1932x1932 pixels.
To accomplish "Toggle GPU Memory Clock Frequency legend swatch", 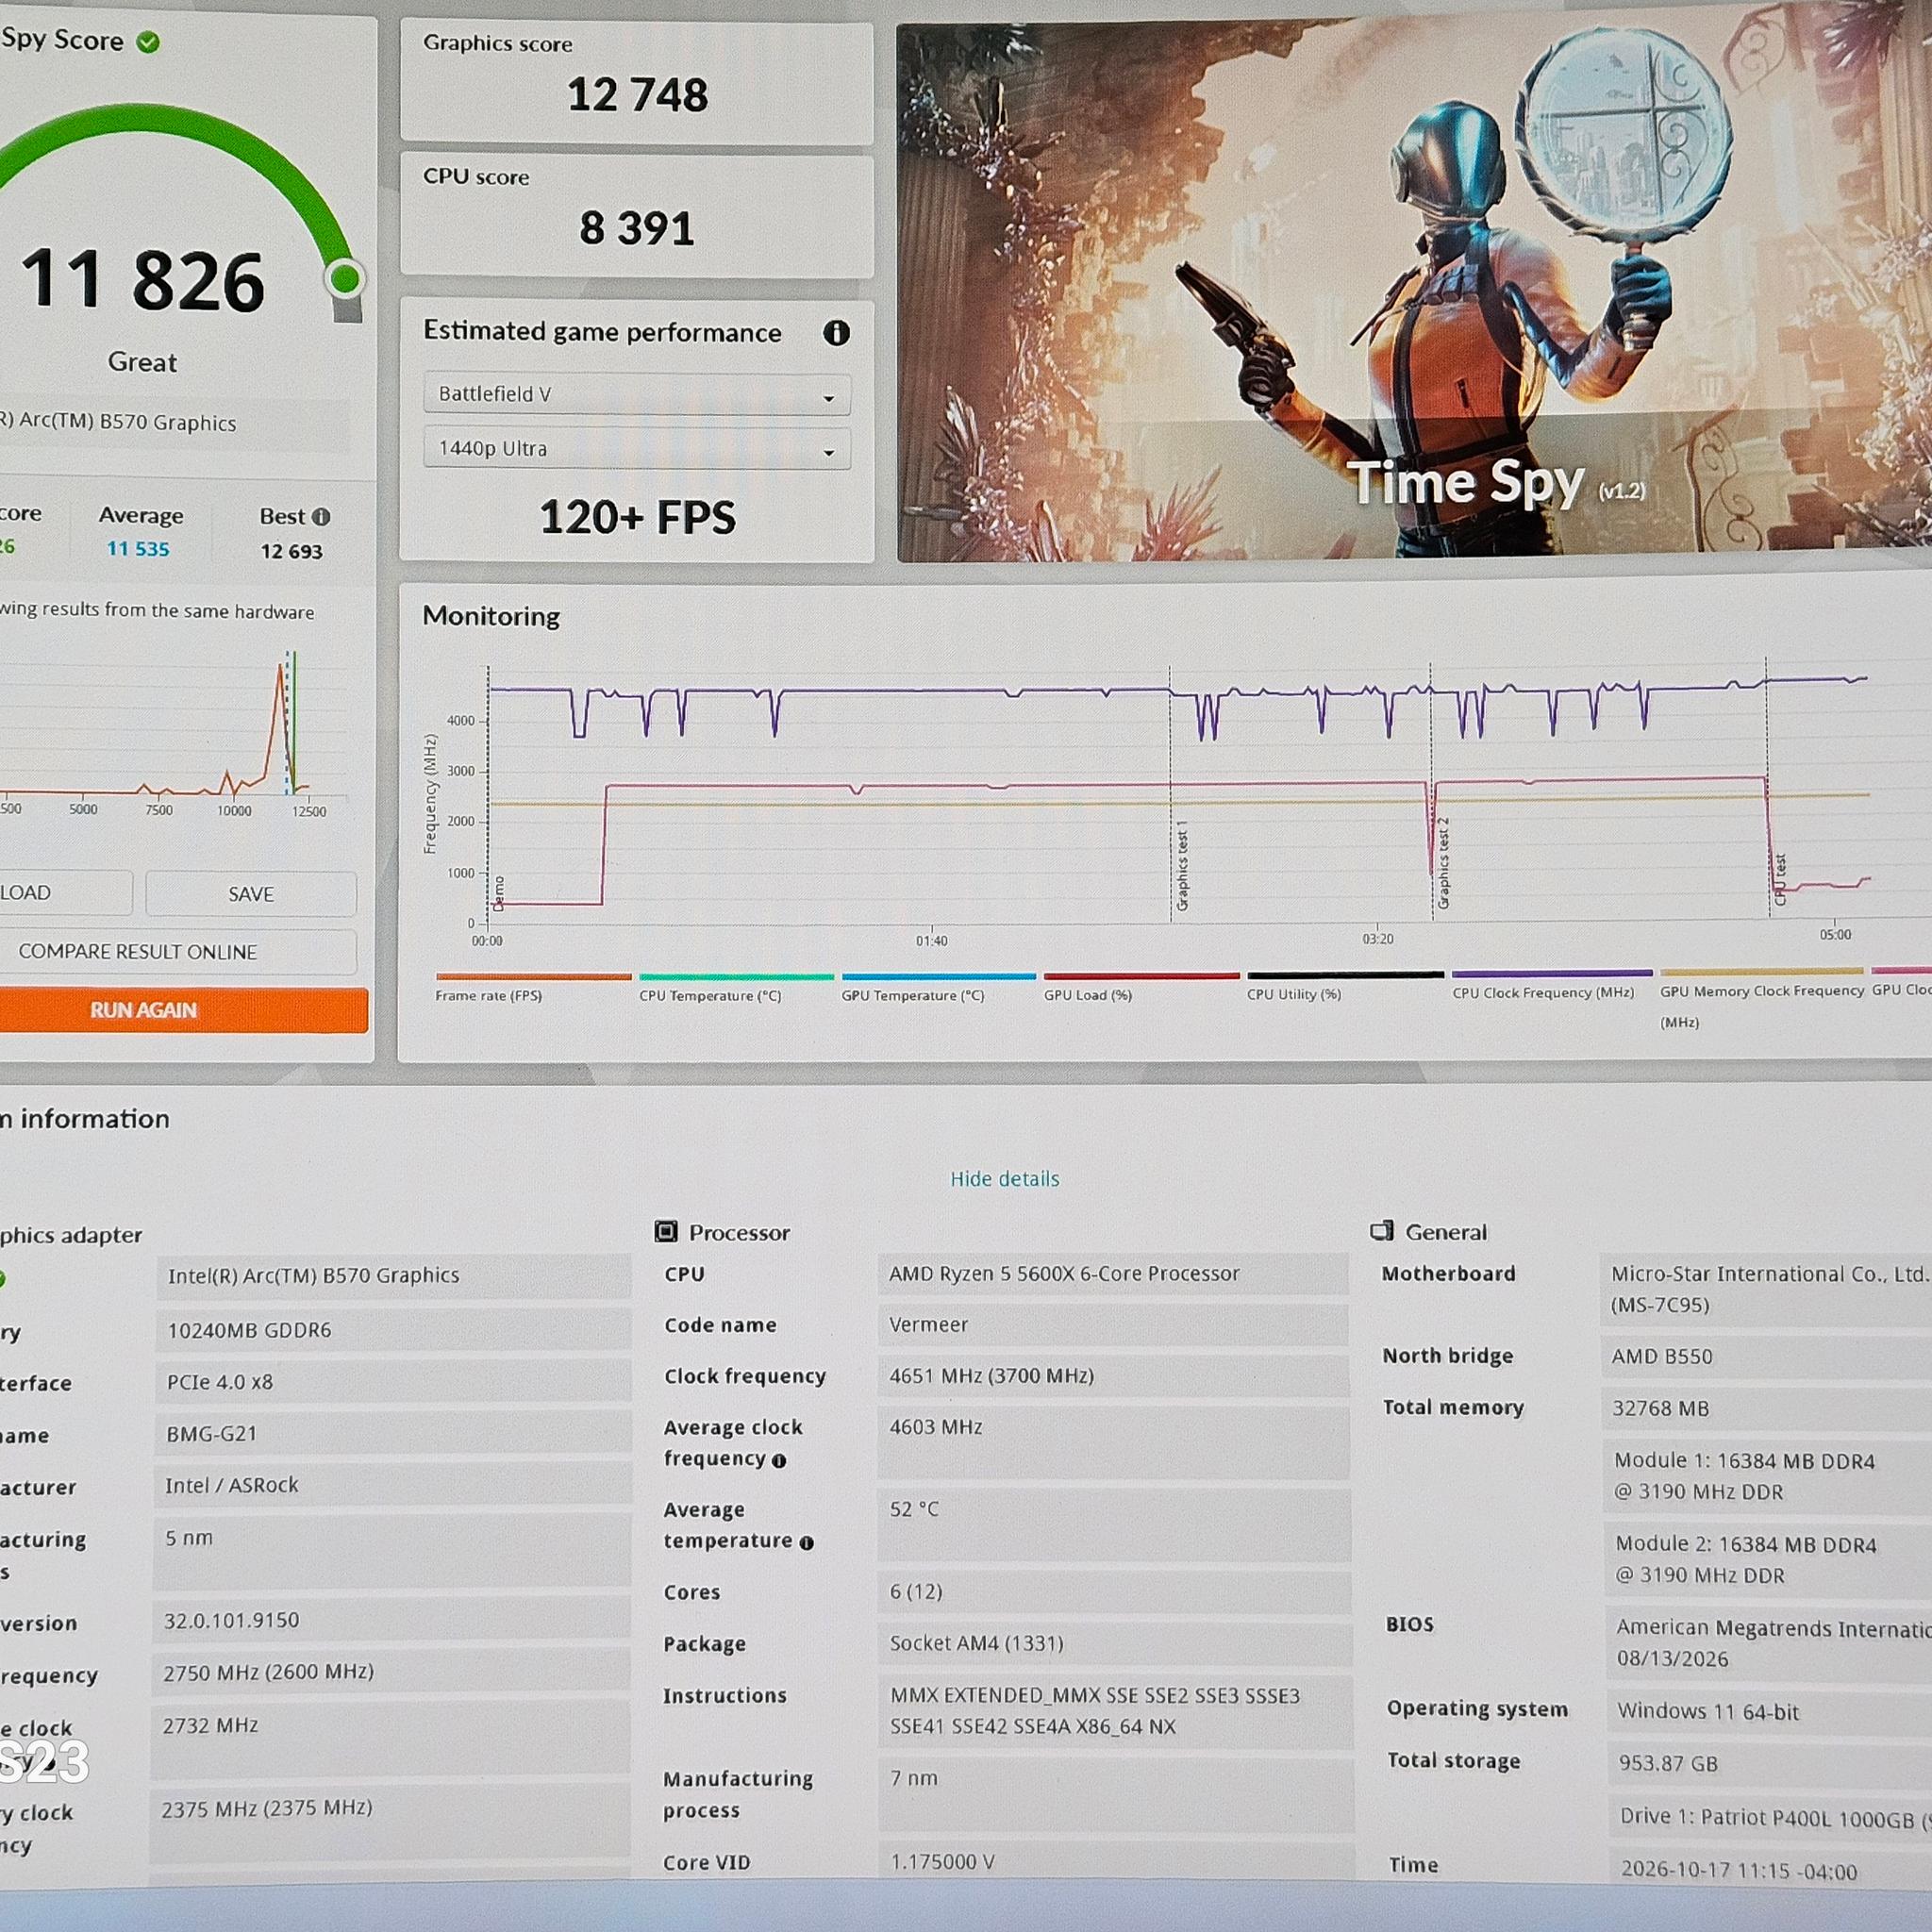I will tap(1762, 971).
